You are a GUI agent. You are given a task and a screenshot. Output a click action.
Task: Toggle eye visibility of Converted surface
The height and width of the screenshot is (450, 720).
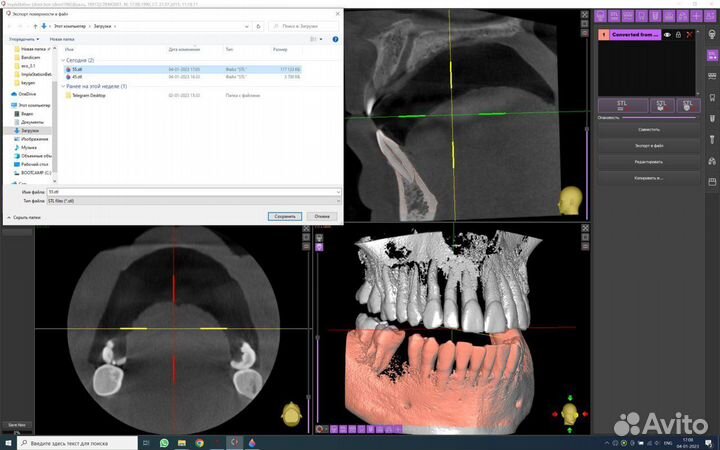(667, 35)
